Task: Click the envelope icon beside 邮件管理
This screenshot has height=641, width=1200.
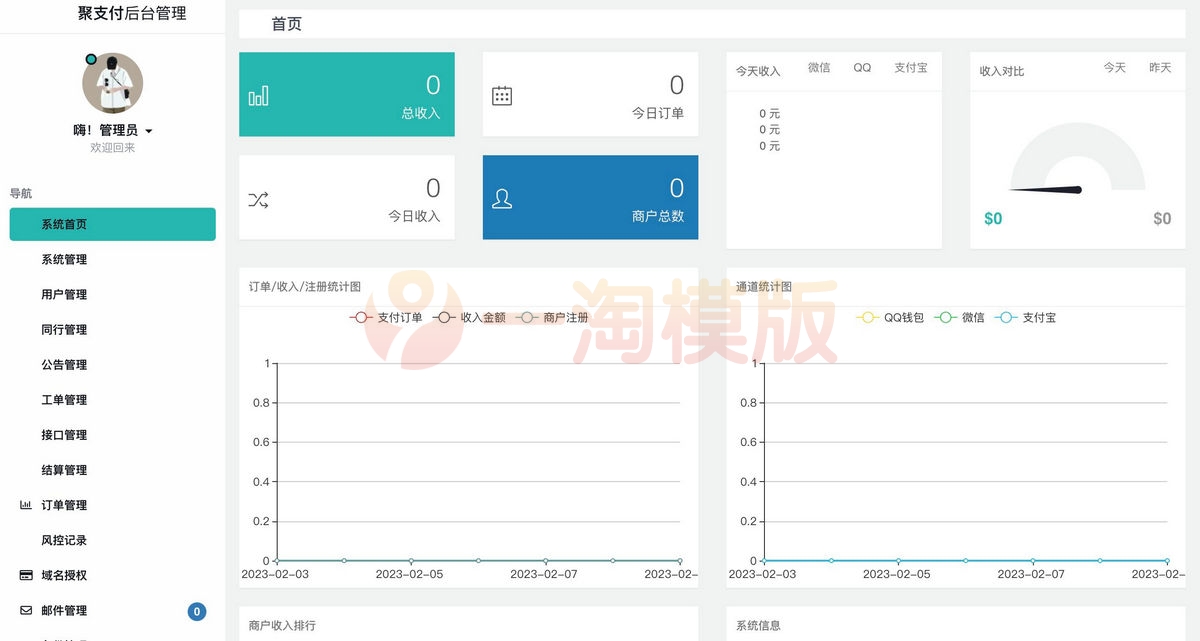Action: tap(26, 610)
